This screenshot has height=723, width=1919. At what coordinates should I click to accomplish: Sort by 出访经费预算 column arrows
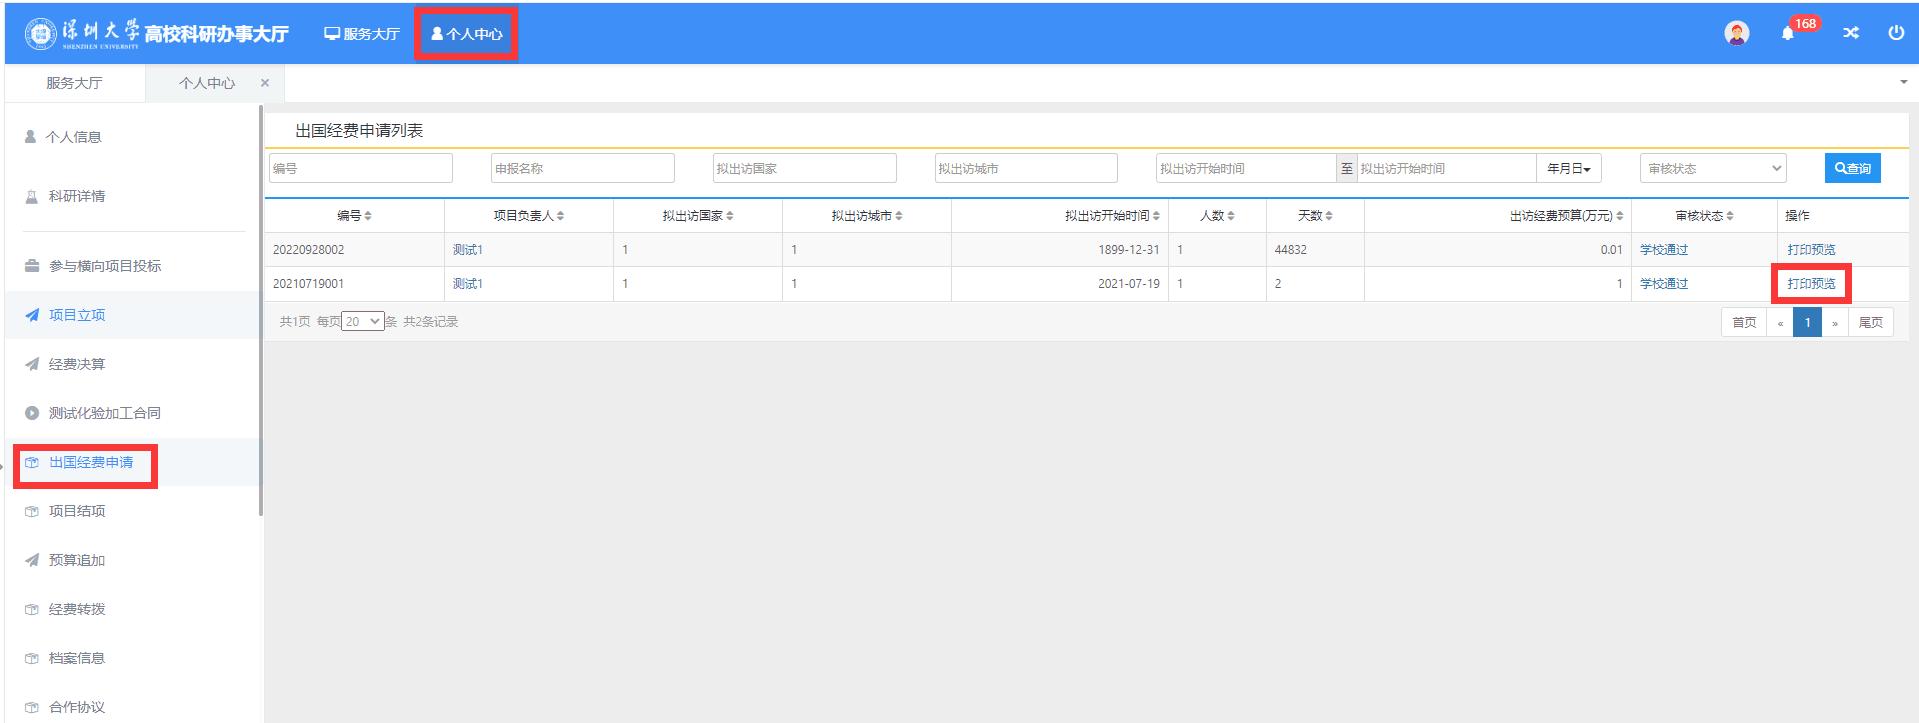[x=1620, y=216]
